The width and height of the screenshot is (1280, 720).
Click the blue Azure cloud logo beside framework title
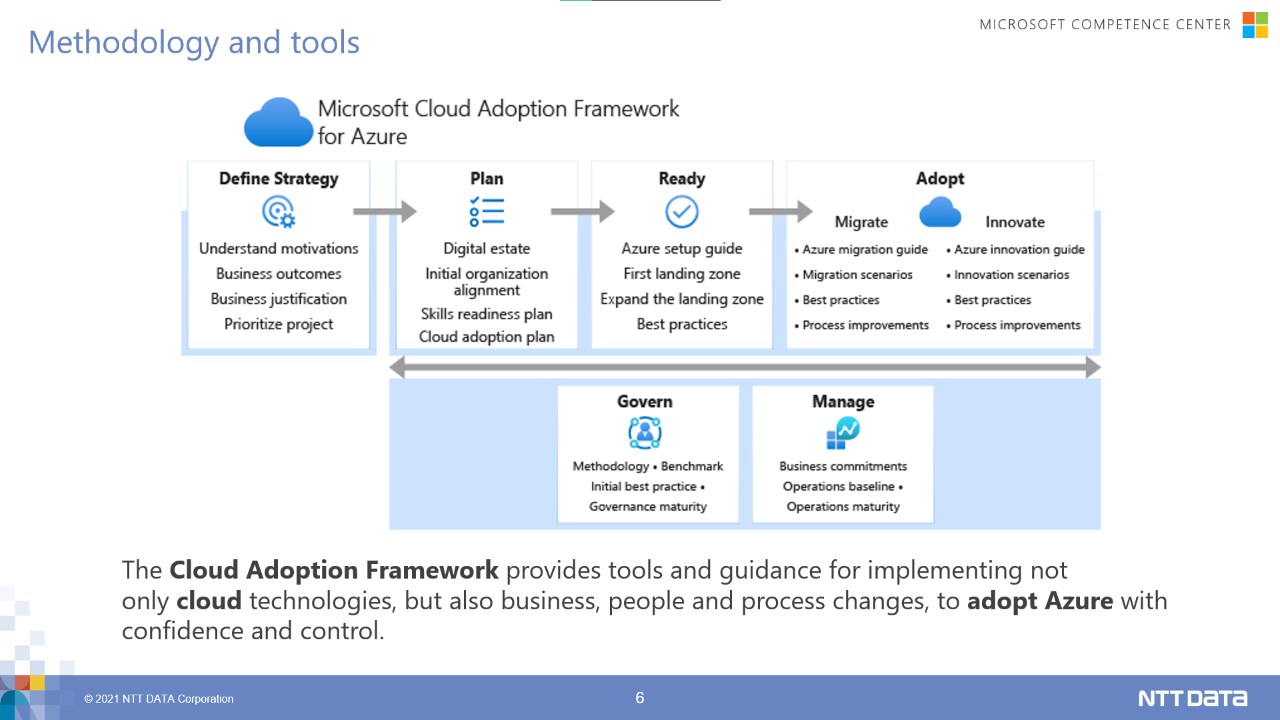click(x=279, y=123)
